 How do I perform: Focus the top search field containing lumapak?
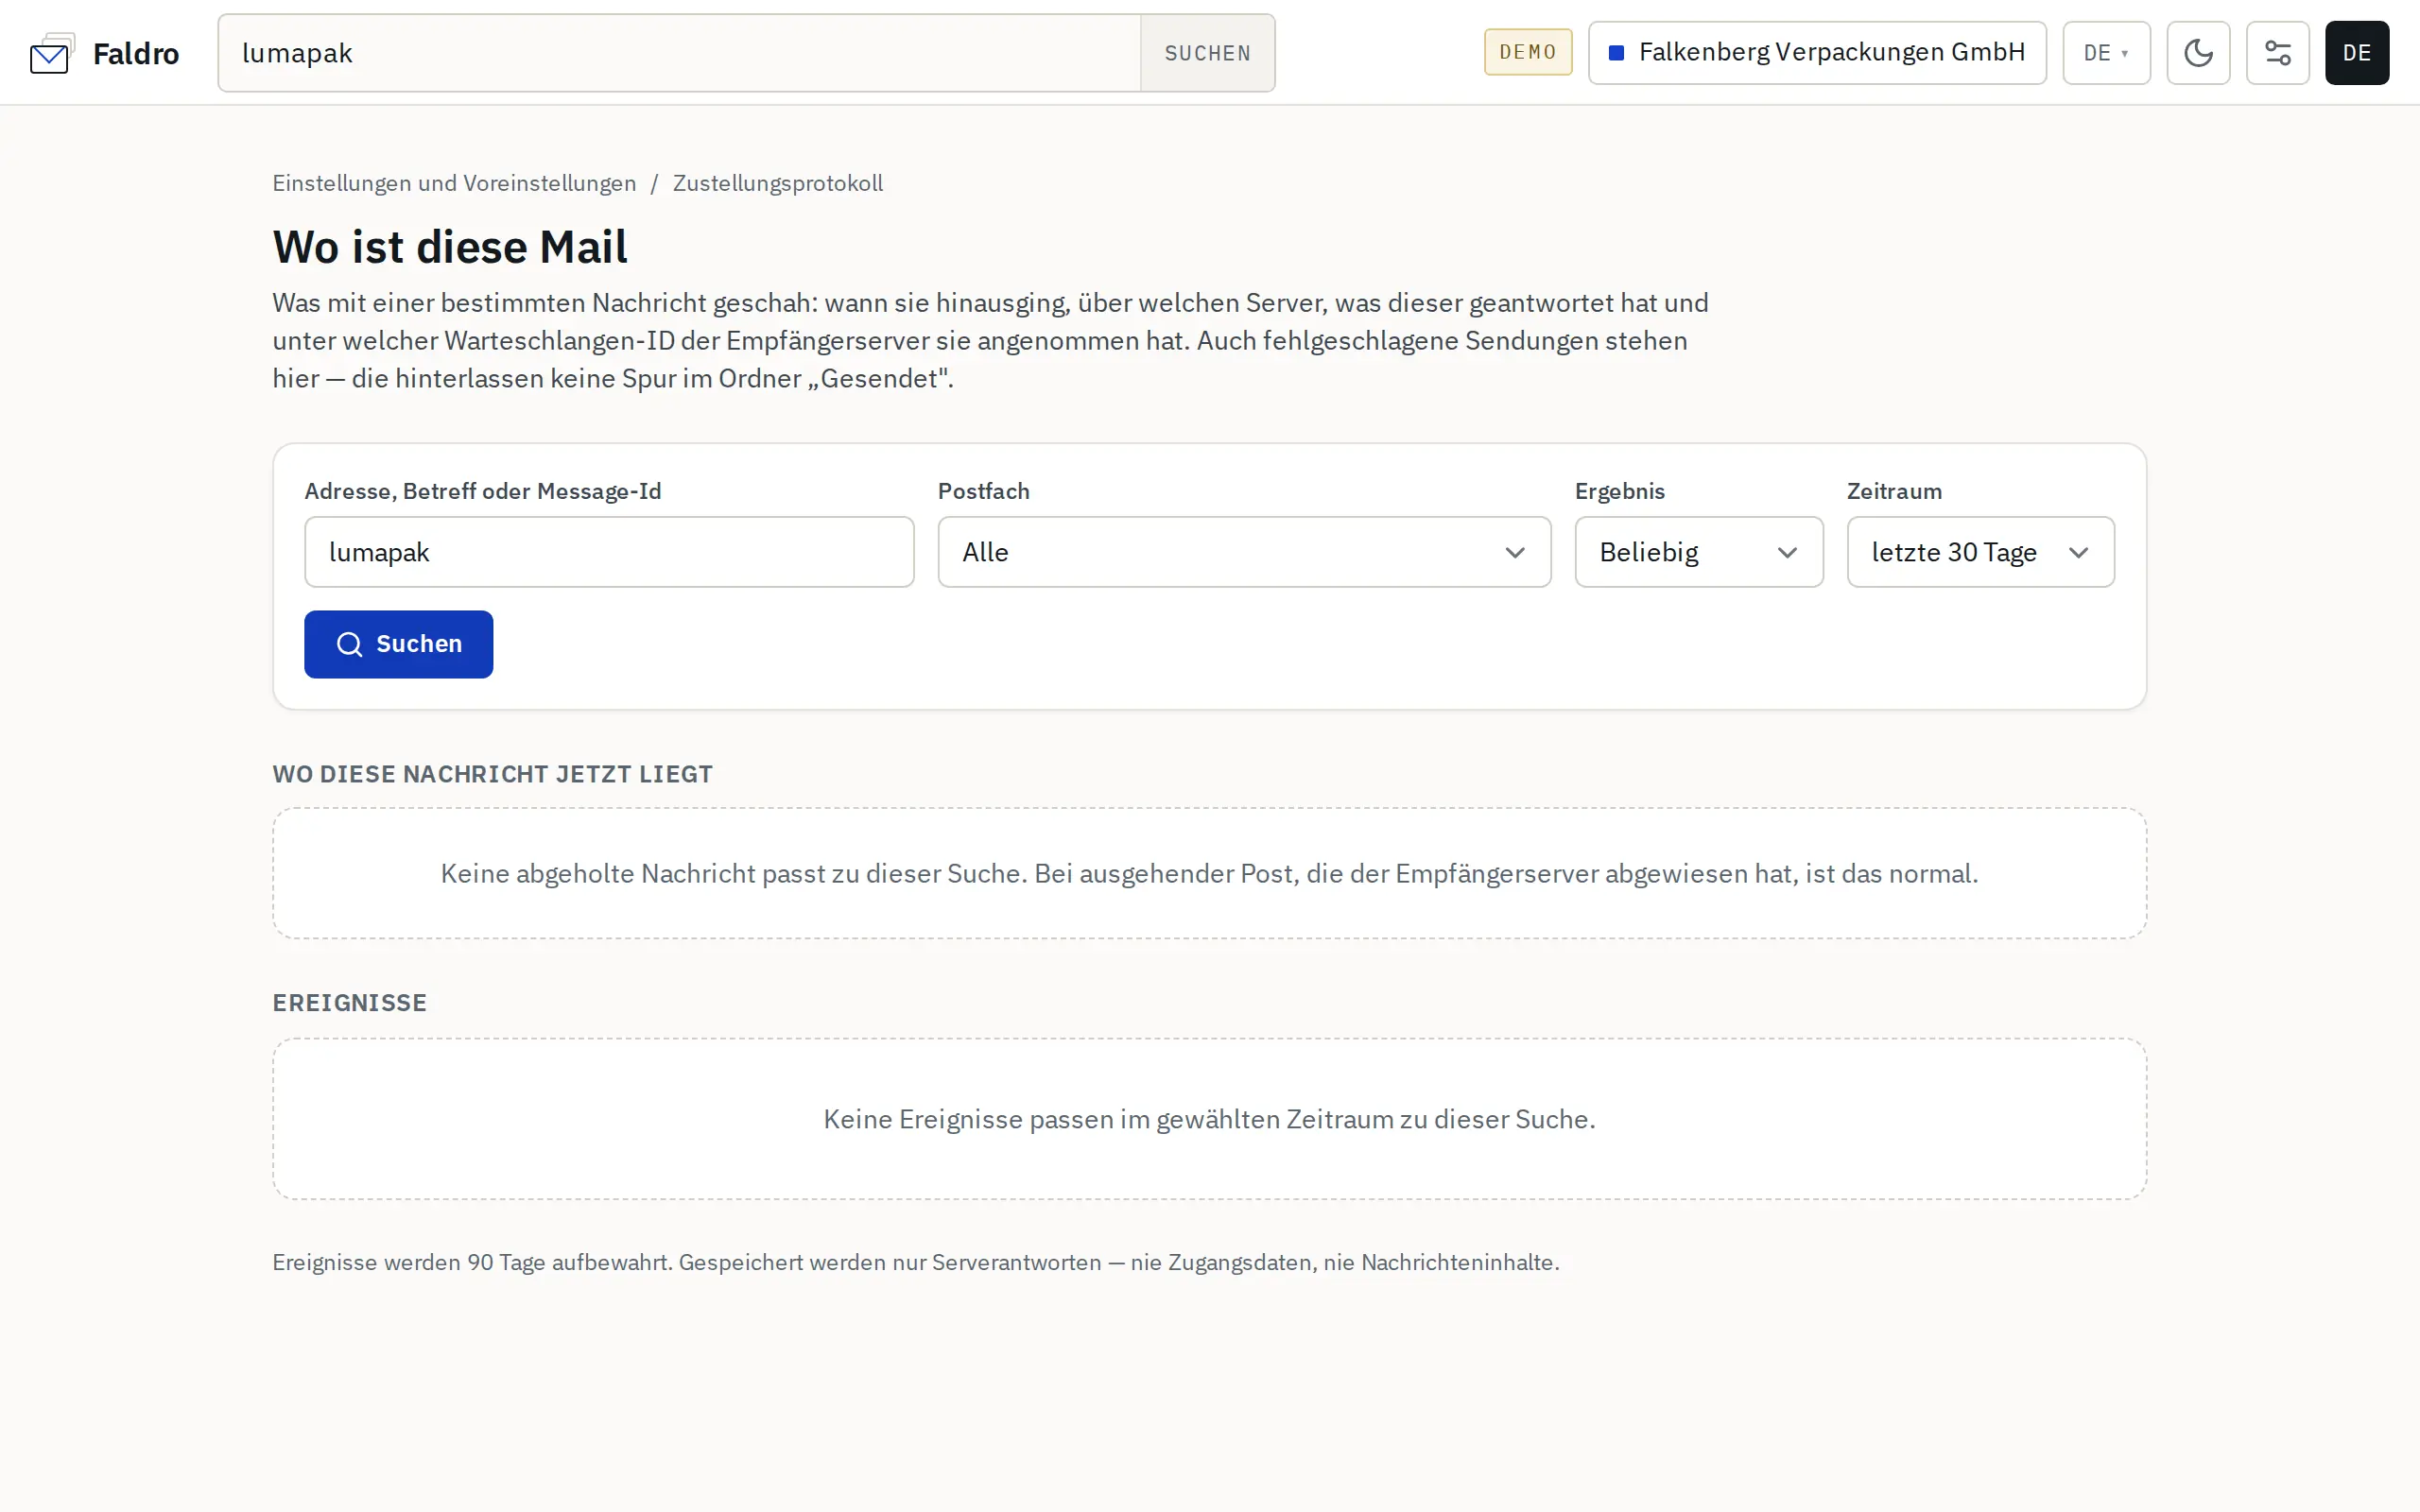[679, 53]
